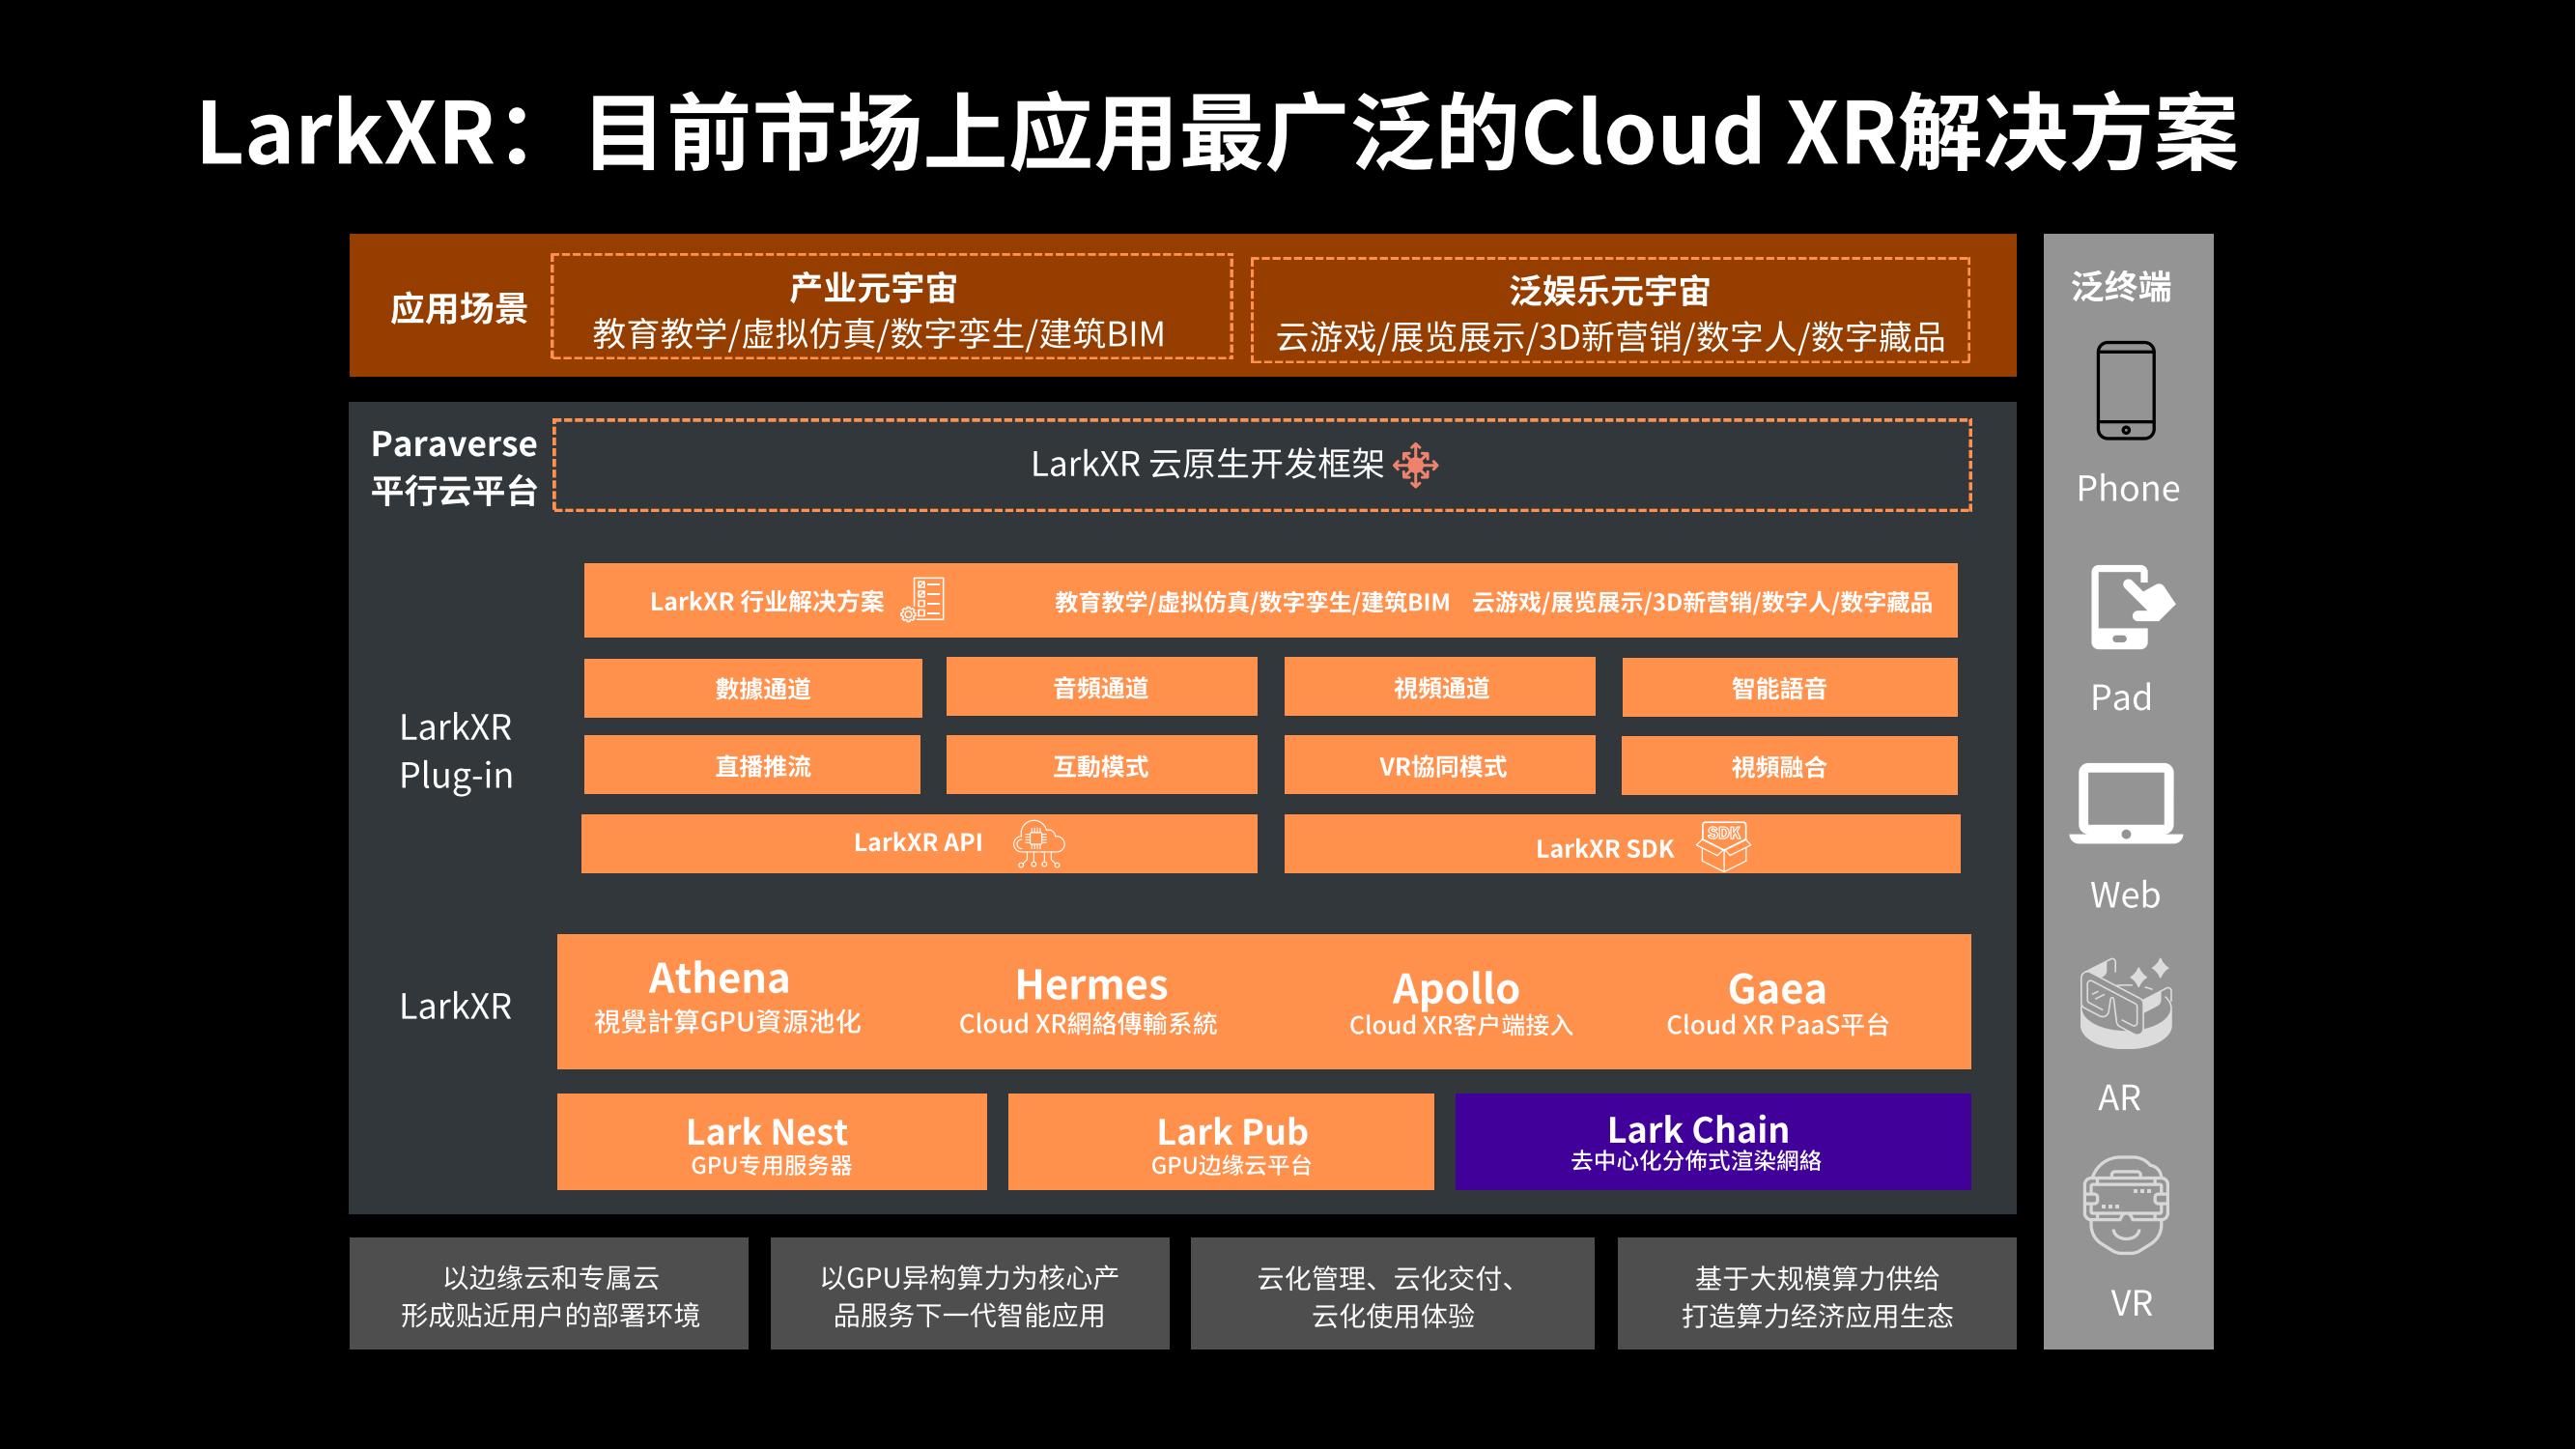
Task: Click the SDK box icon
Action: [x=1724, y=846]
